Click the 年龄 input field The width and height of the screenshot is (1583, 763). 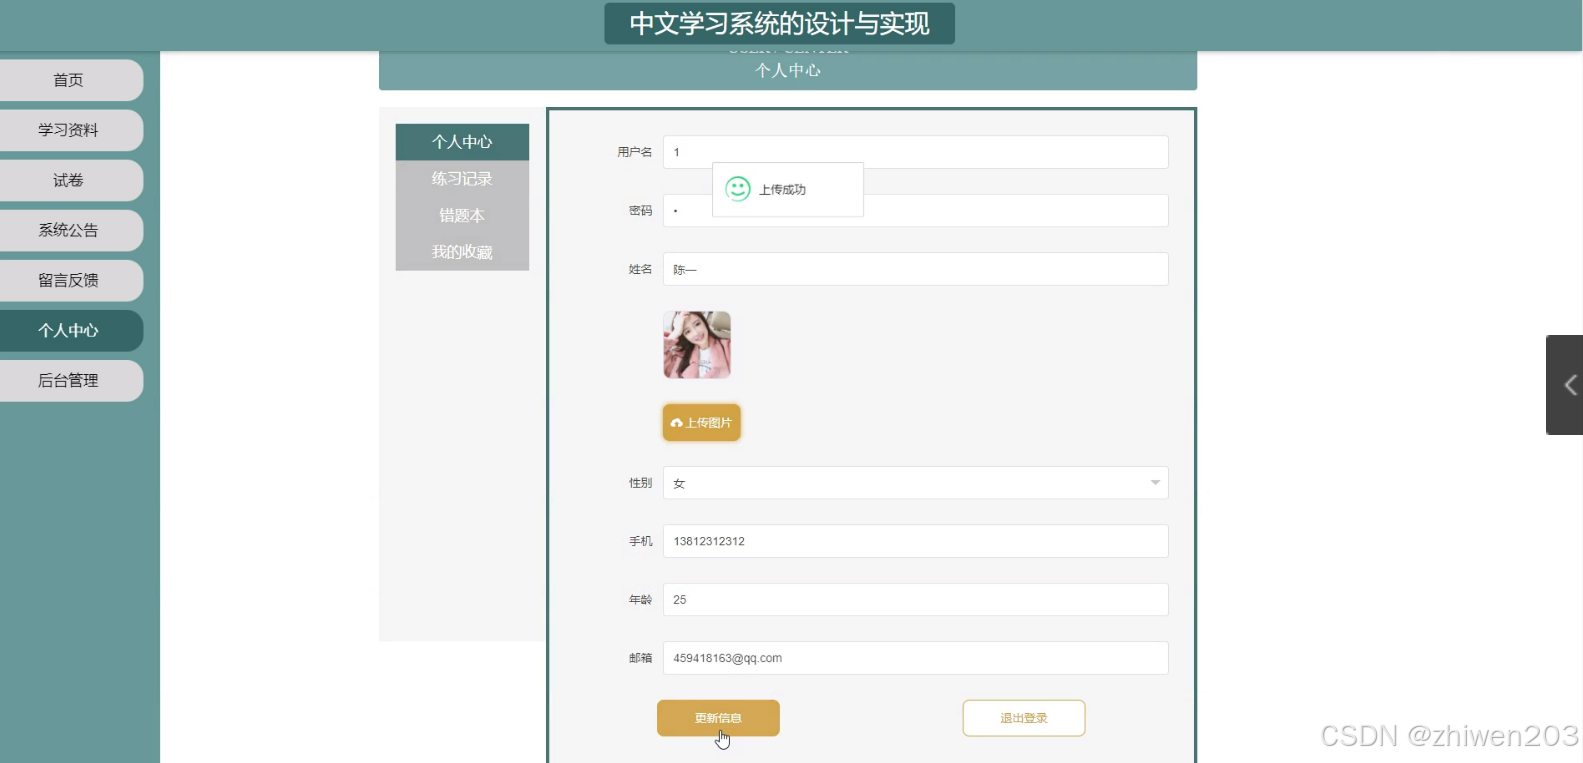pyautogui.click(x=915, y=600)
